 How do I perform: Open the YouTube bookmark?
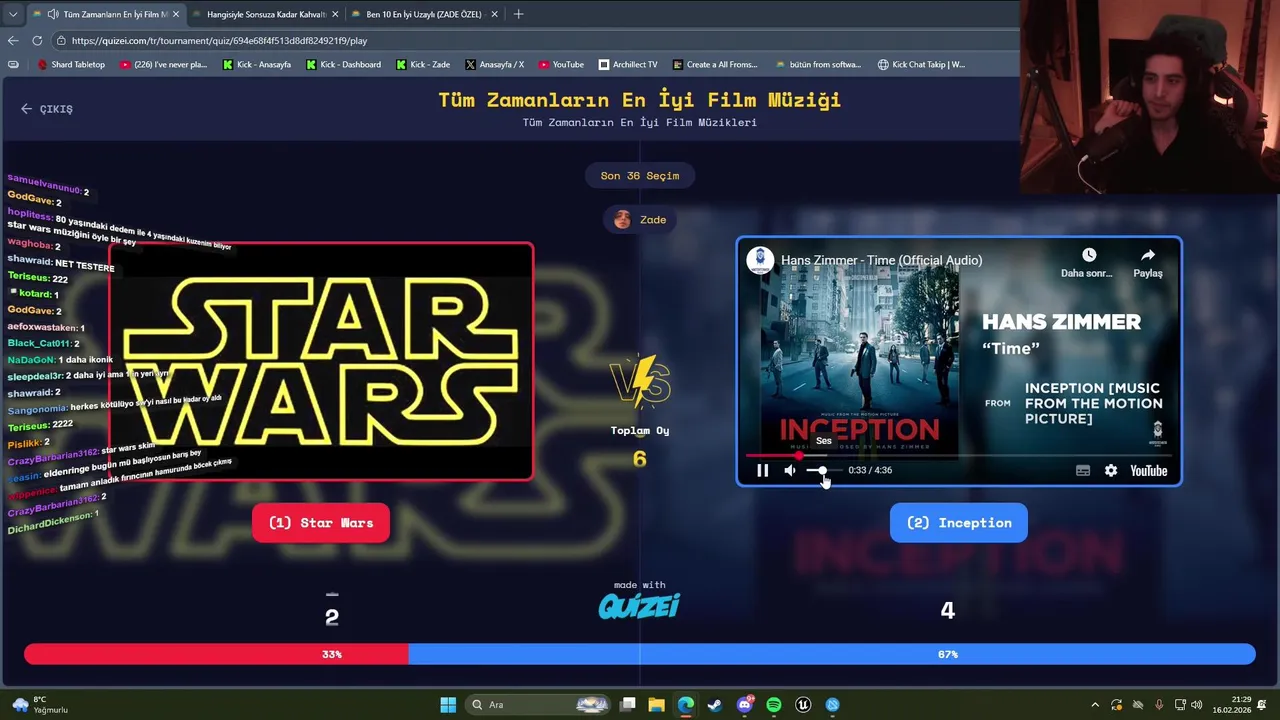[x=561, y=64]
